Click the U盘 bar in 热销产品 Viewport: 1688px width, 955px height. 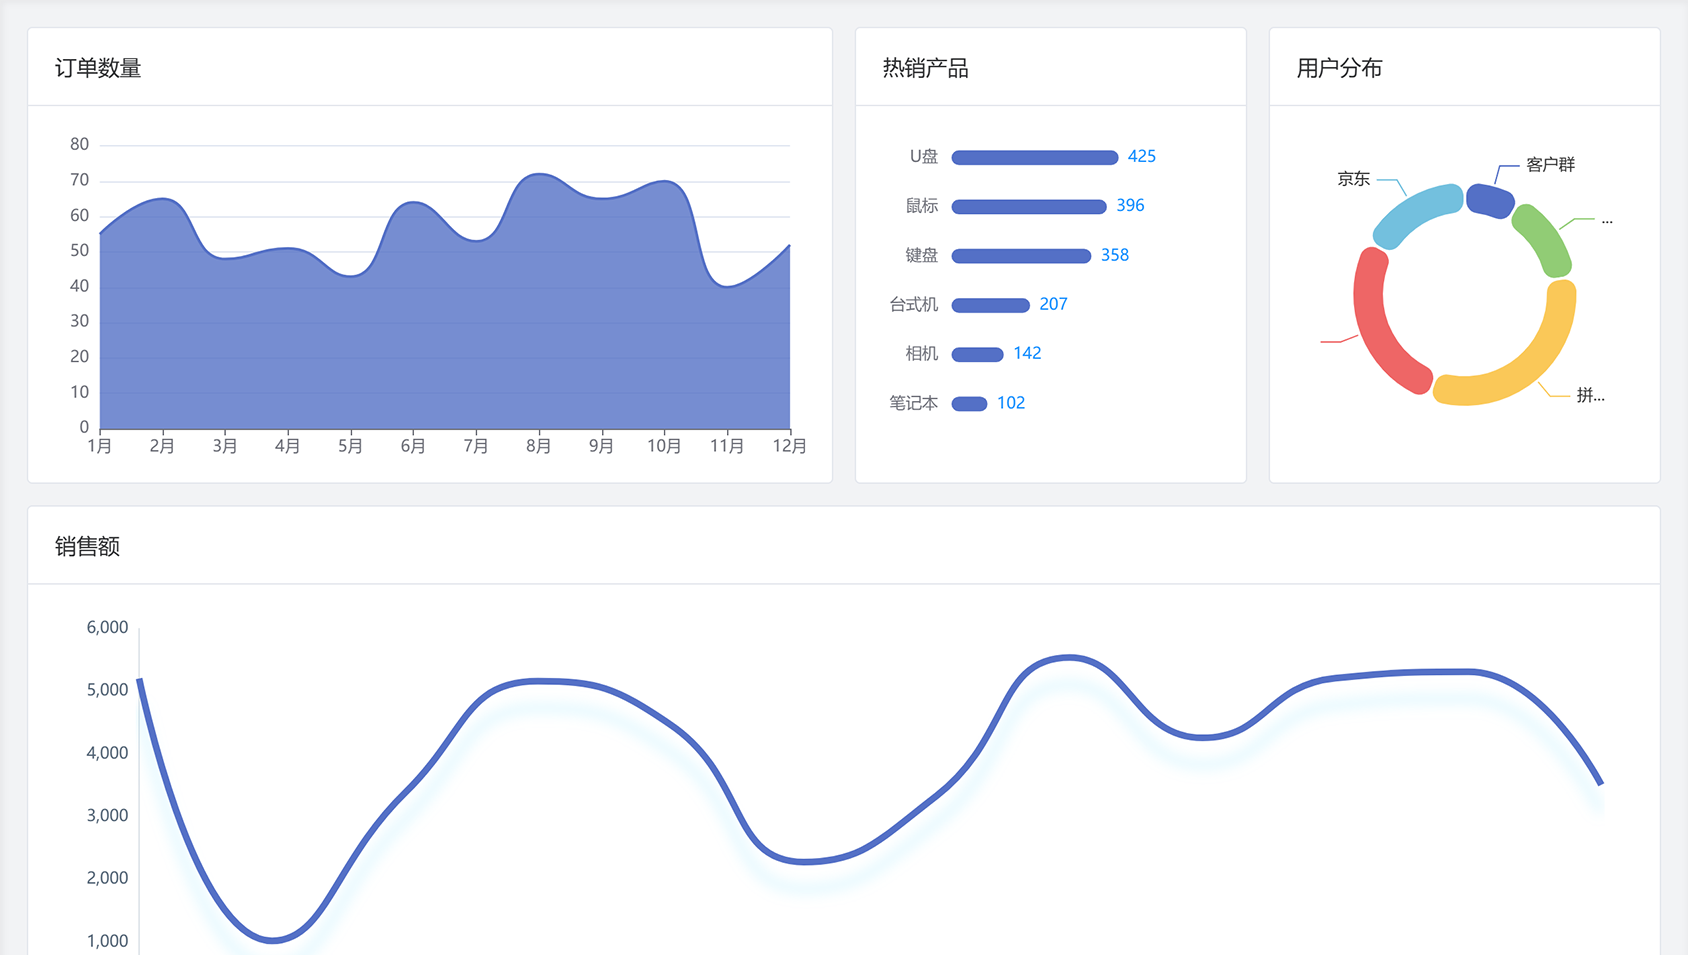[1034, 157]
